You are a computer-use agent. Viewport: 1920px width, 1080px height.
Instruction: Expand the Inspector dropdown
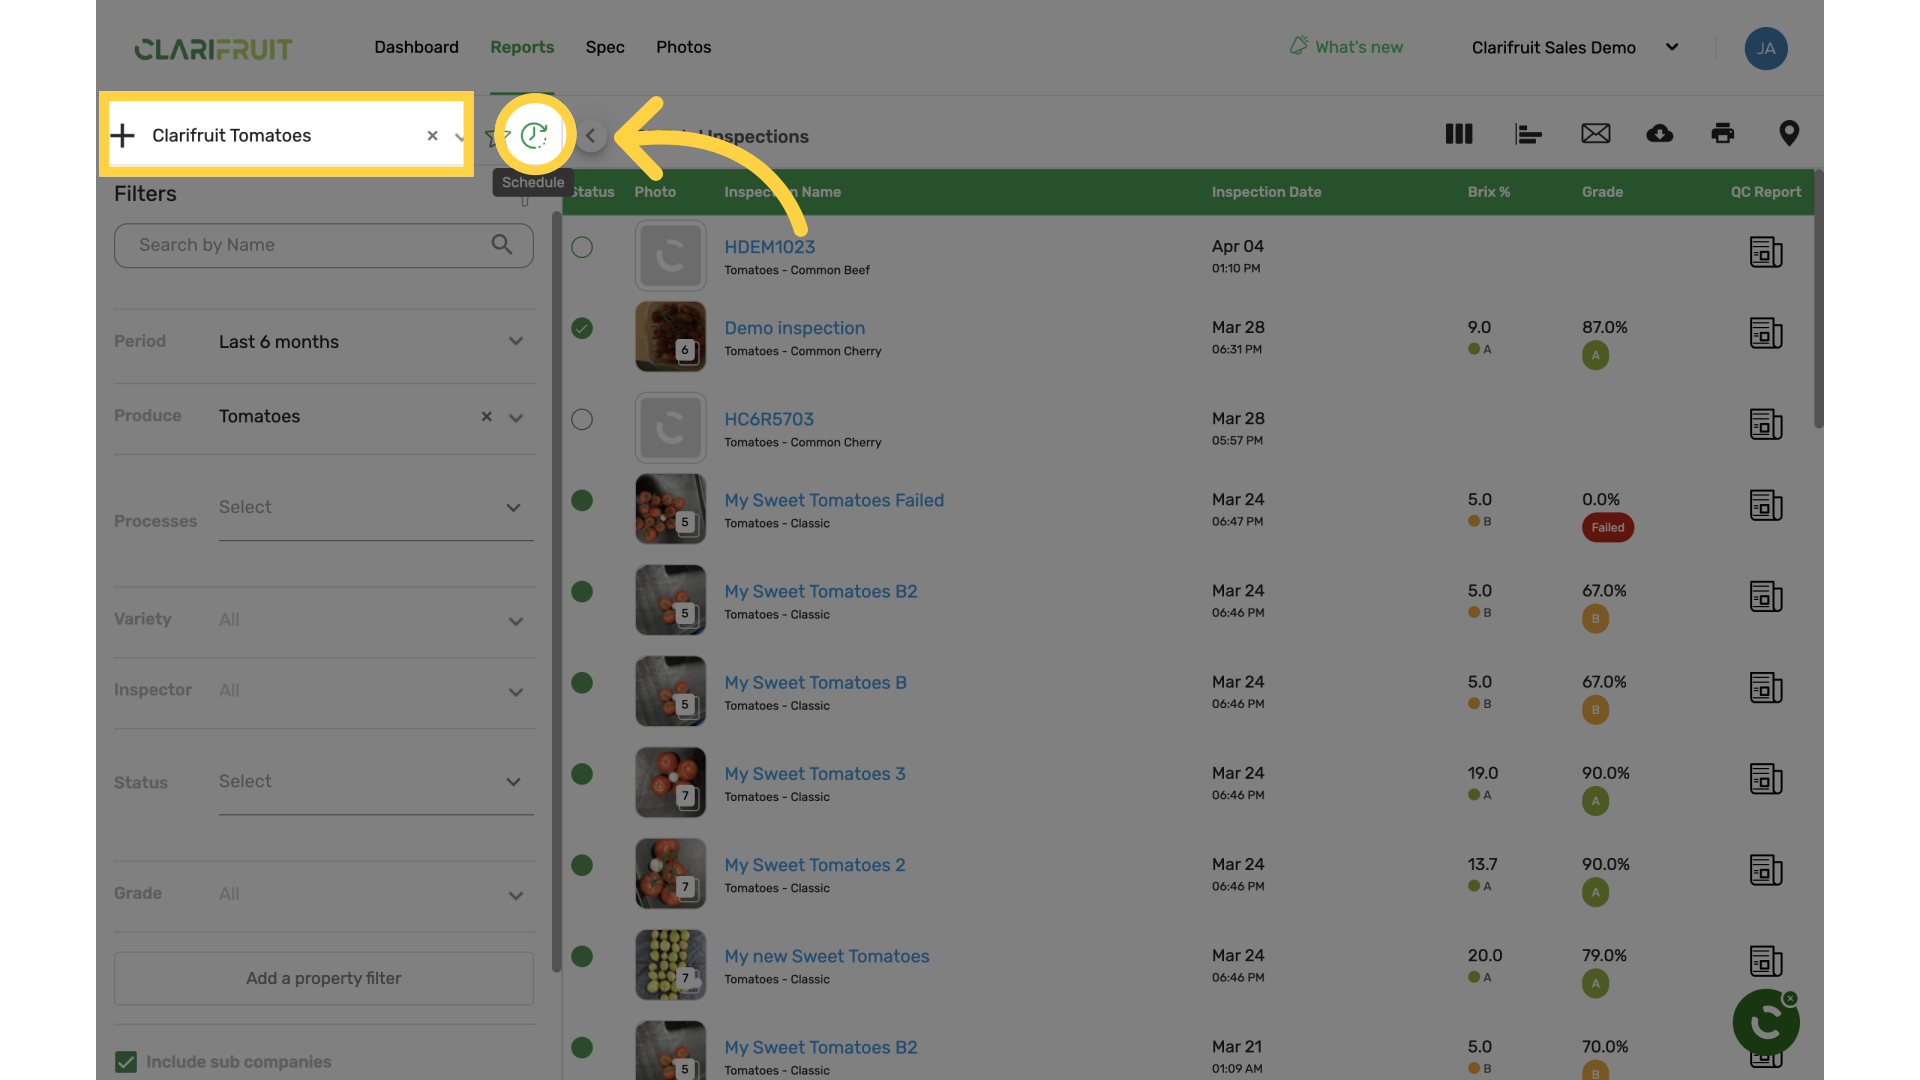coord(516,692)
